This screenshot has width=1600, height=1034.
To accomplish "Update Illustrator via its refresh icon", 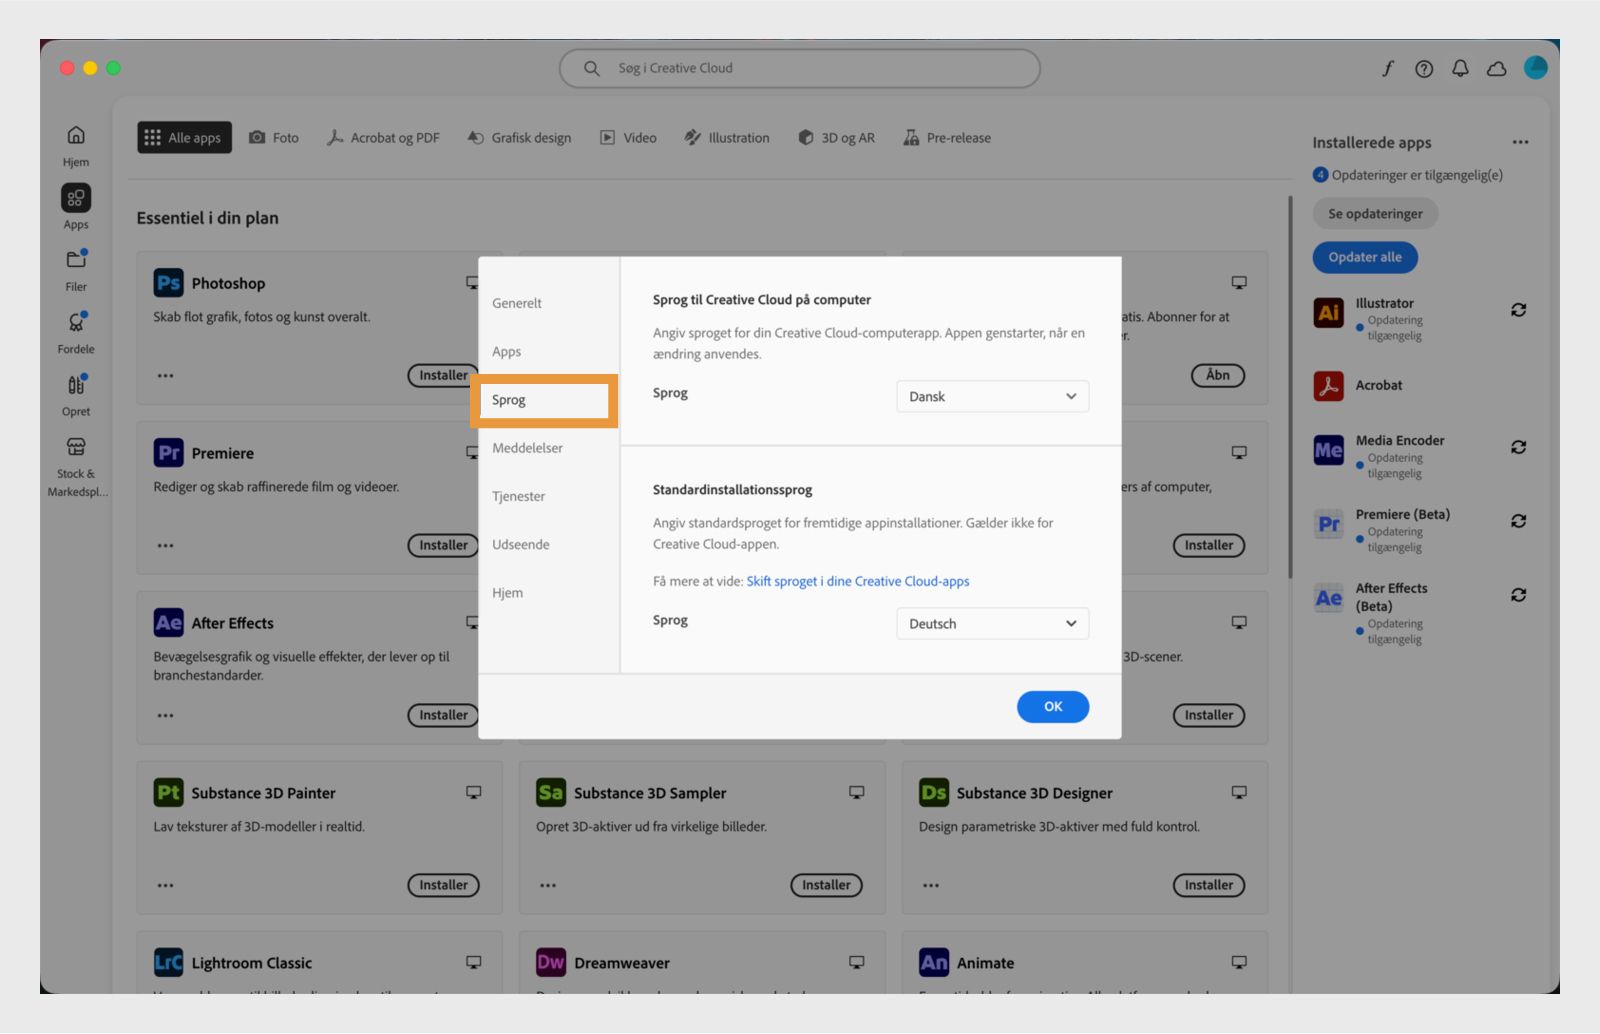I will (1518, 310).
